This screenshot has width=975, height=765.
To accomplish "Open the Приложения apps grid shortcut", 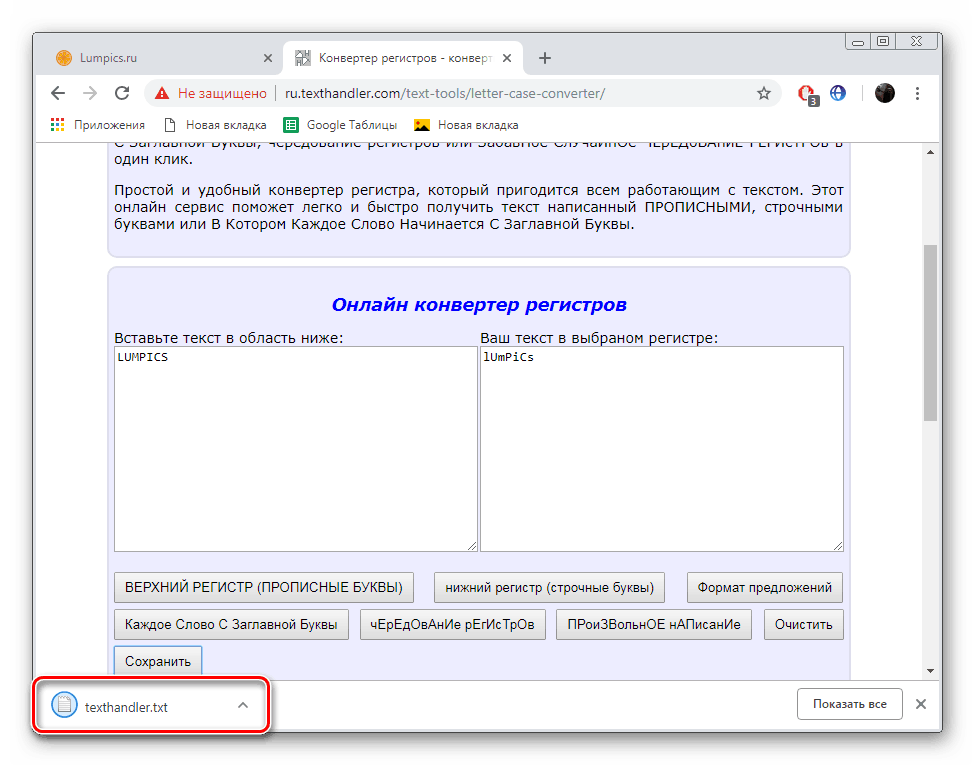I will pos(98,125).
